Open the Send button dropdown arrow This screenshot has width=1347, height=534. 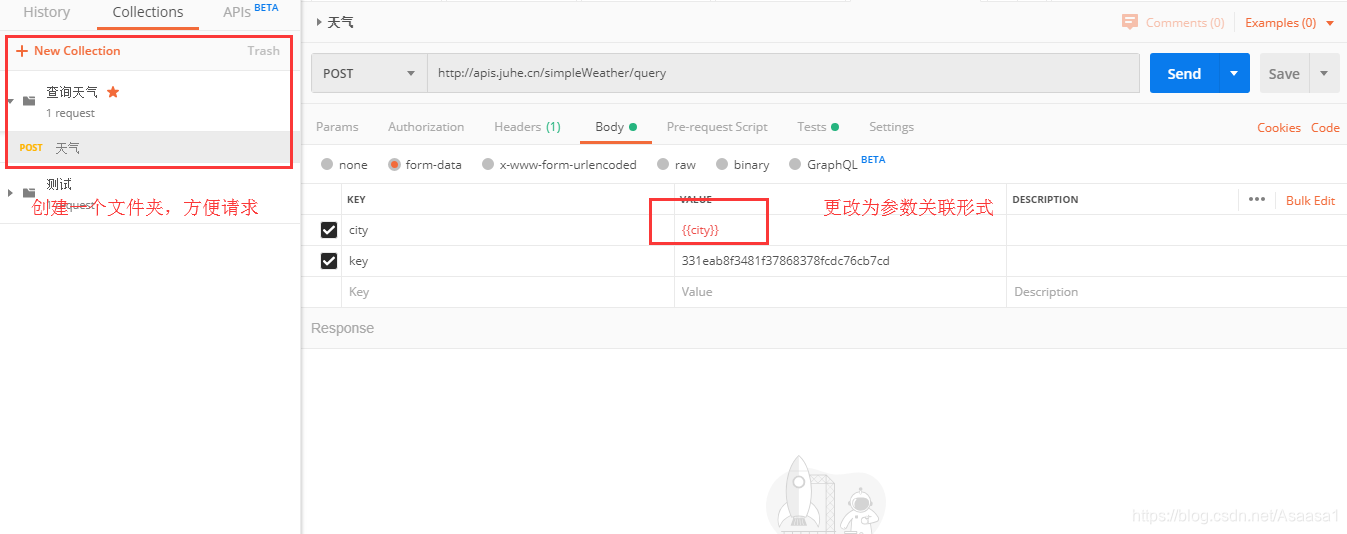(1234, 73)
